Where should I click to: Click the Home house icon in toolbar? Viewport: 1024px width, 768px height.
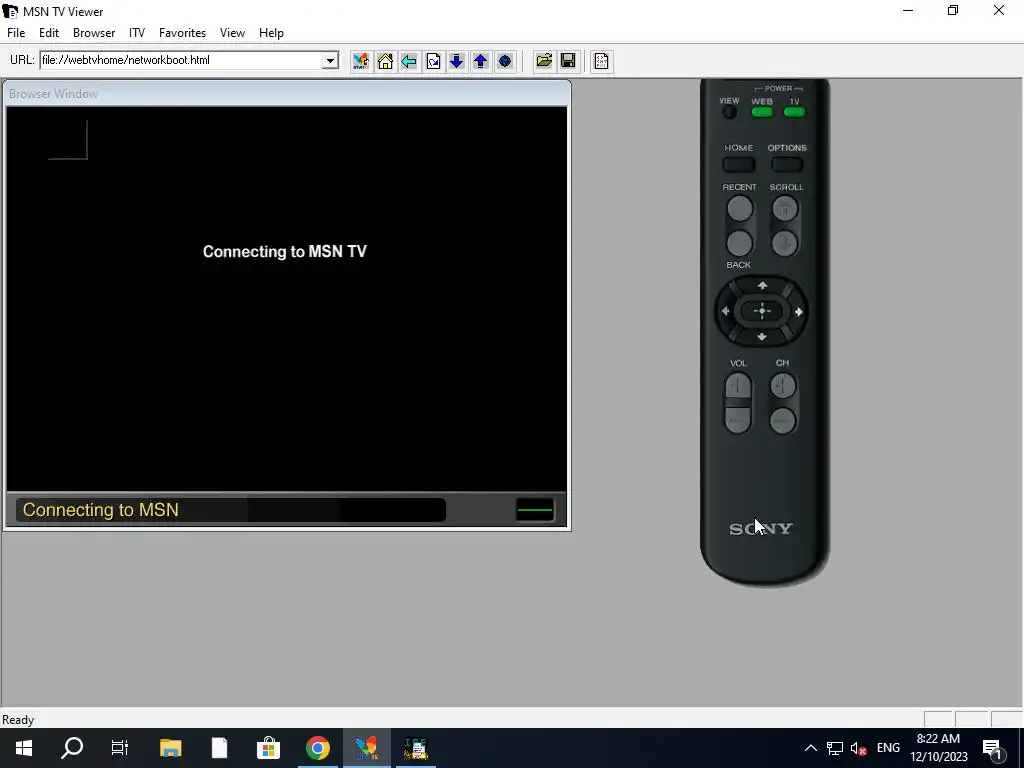click(385, 61)
